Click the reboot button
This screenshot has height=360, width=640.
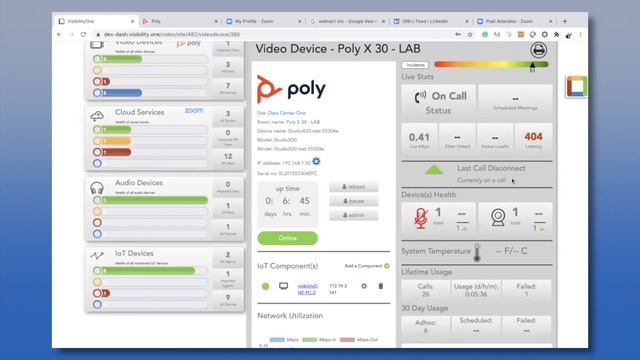click(x=353, y=187)
